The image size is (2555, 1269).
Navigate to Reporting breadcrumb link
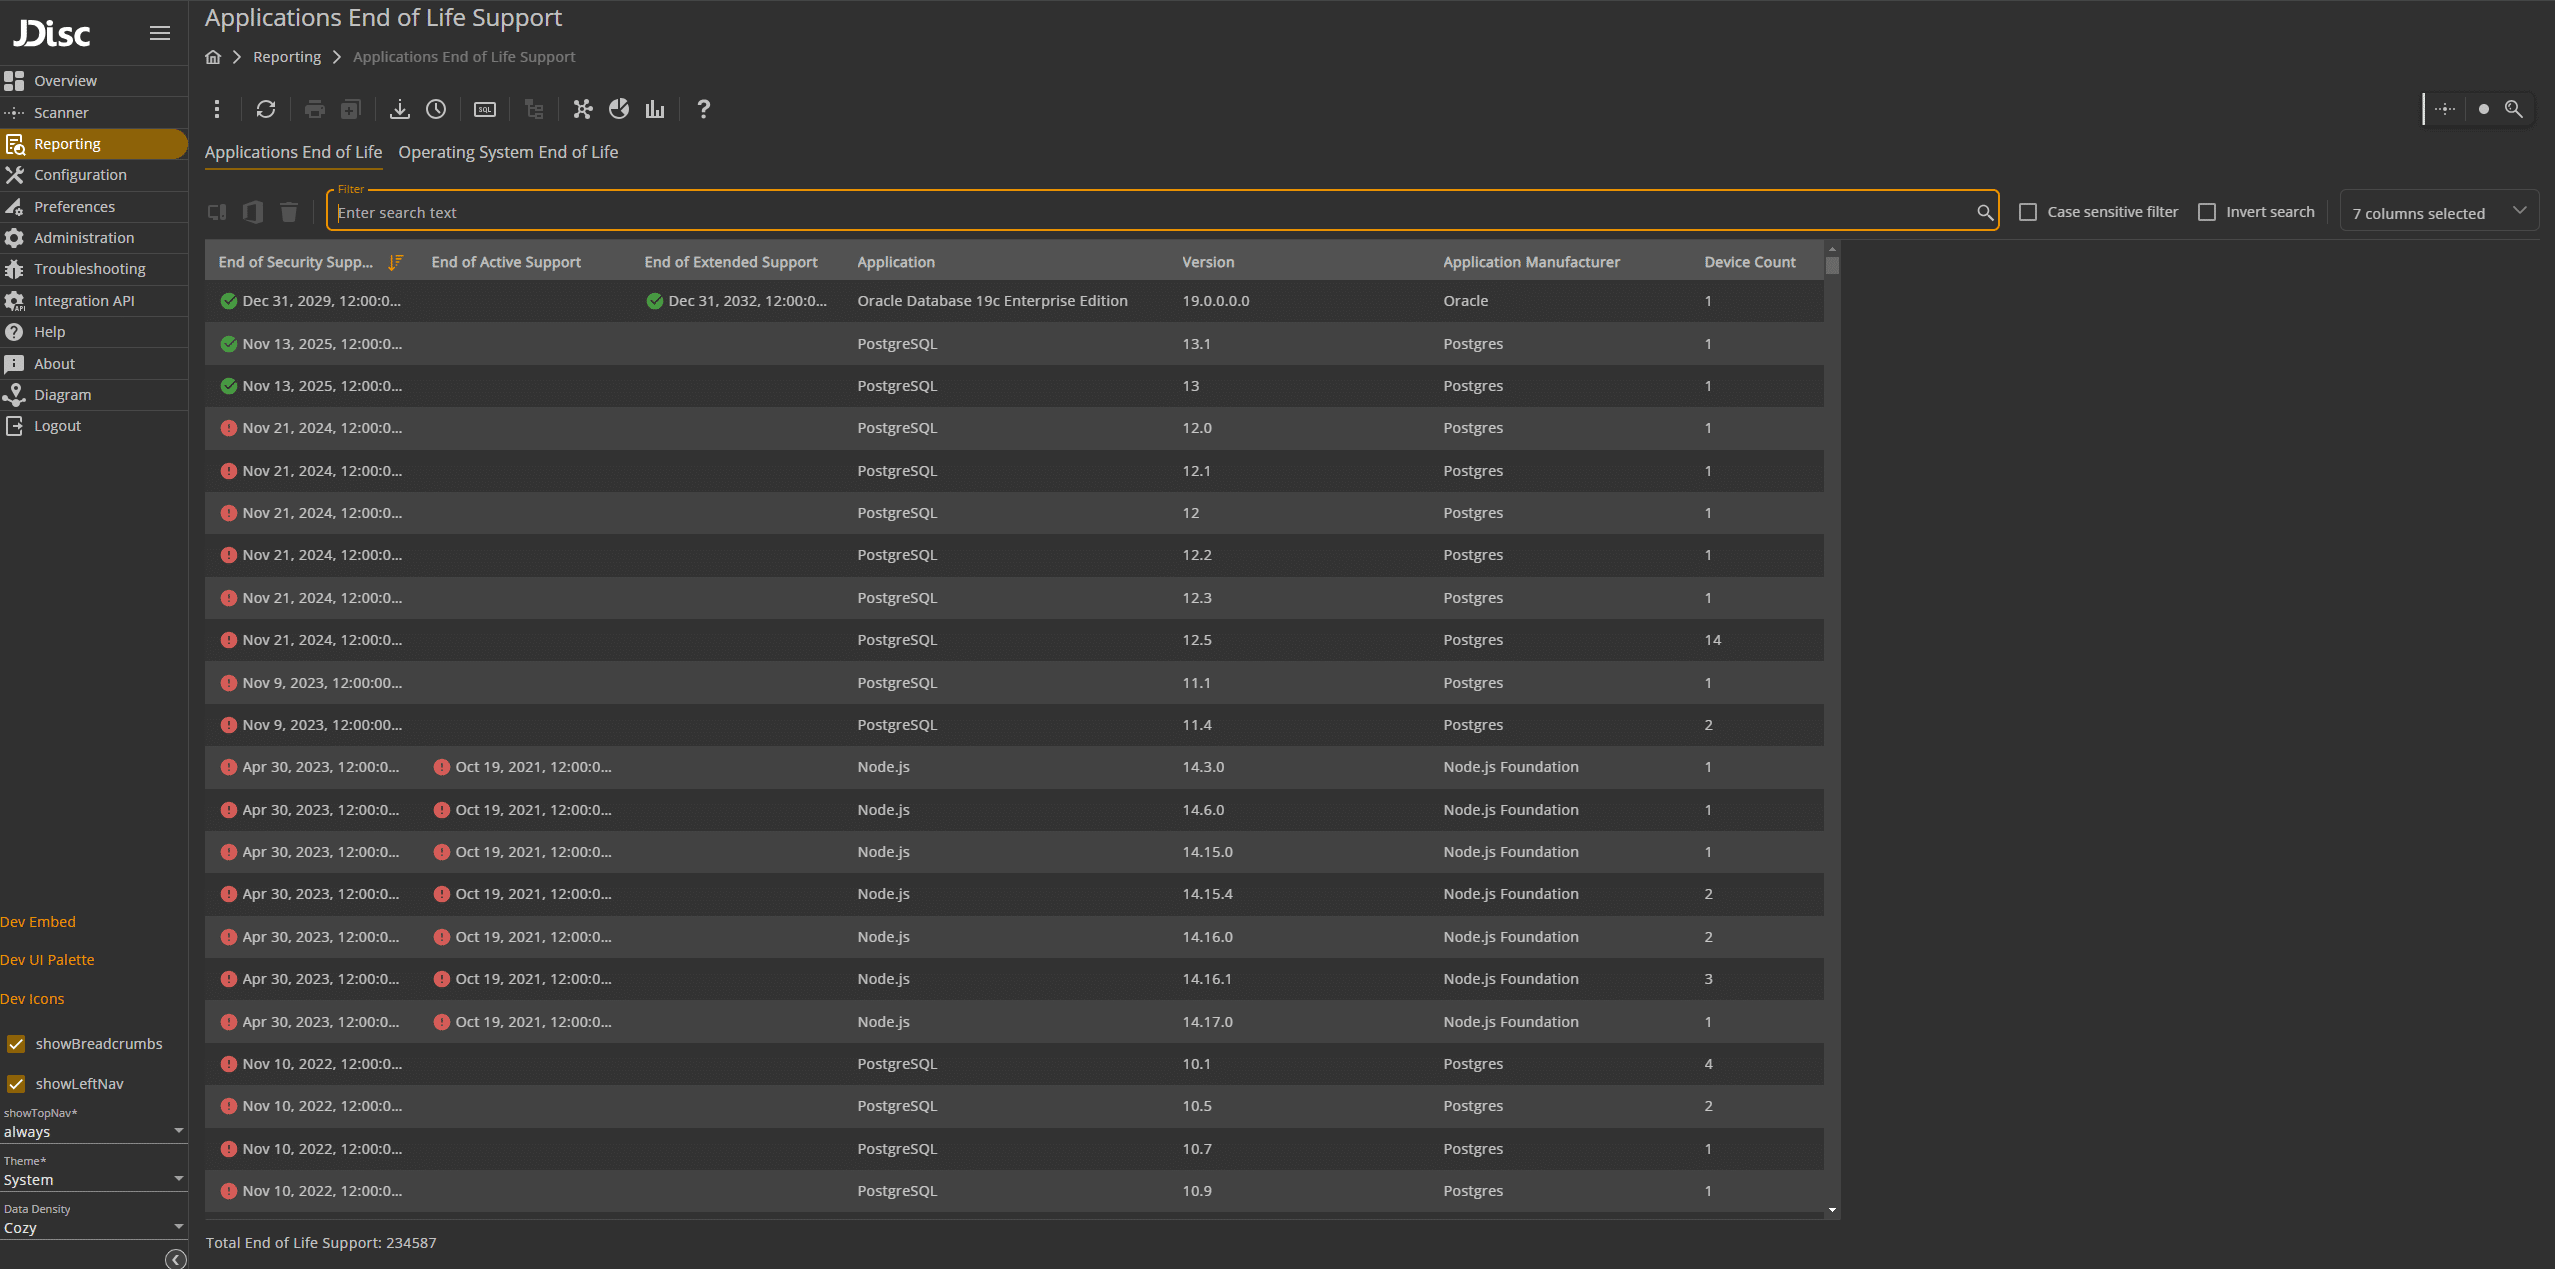(286, 56)
